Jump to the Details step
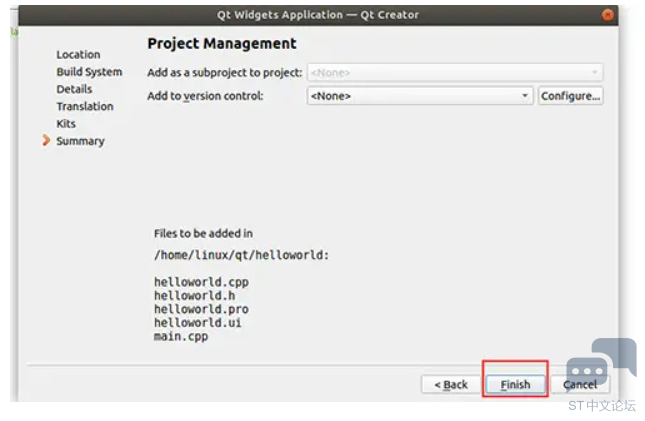The height and width of the screenshot is (421, 645). pyautogui.click(x=74, y=89)
